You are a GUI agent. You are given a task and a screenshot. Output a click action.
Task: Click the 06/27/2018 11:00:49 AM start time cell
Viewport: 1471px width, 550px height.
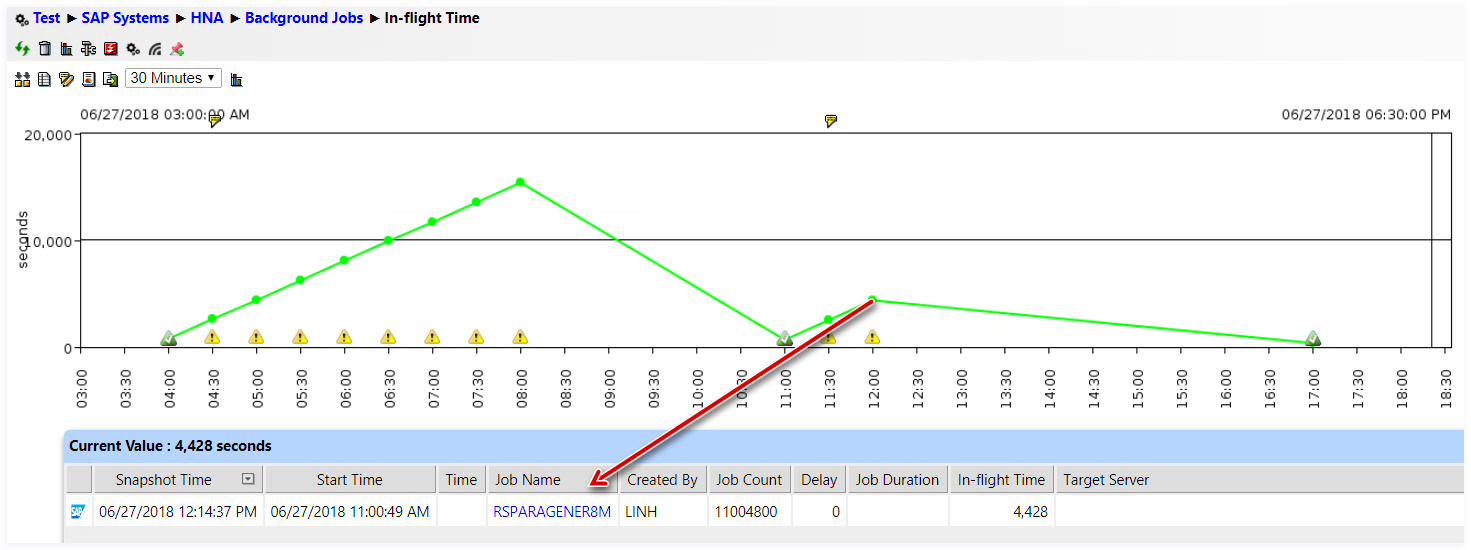(350, 512)
